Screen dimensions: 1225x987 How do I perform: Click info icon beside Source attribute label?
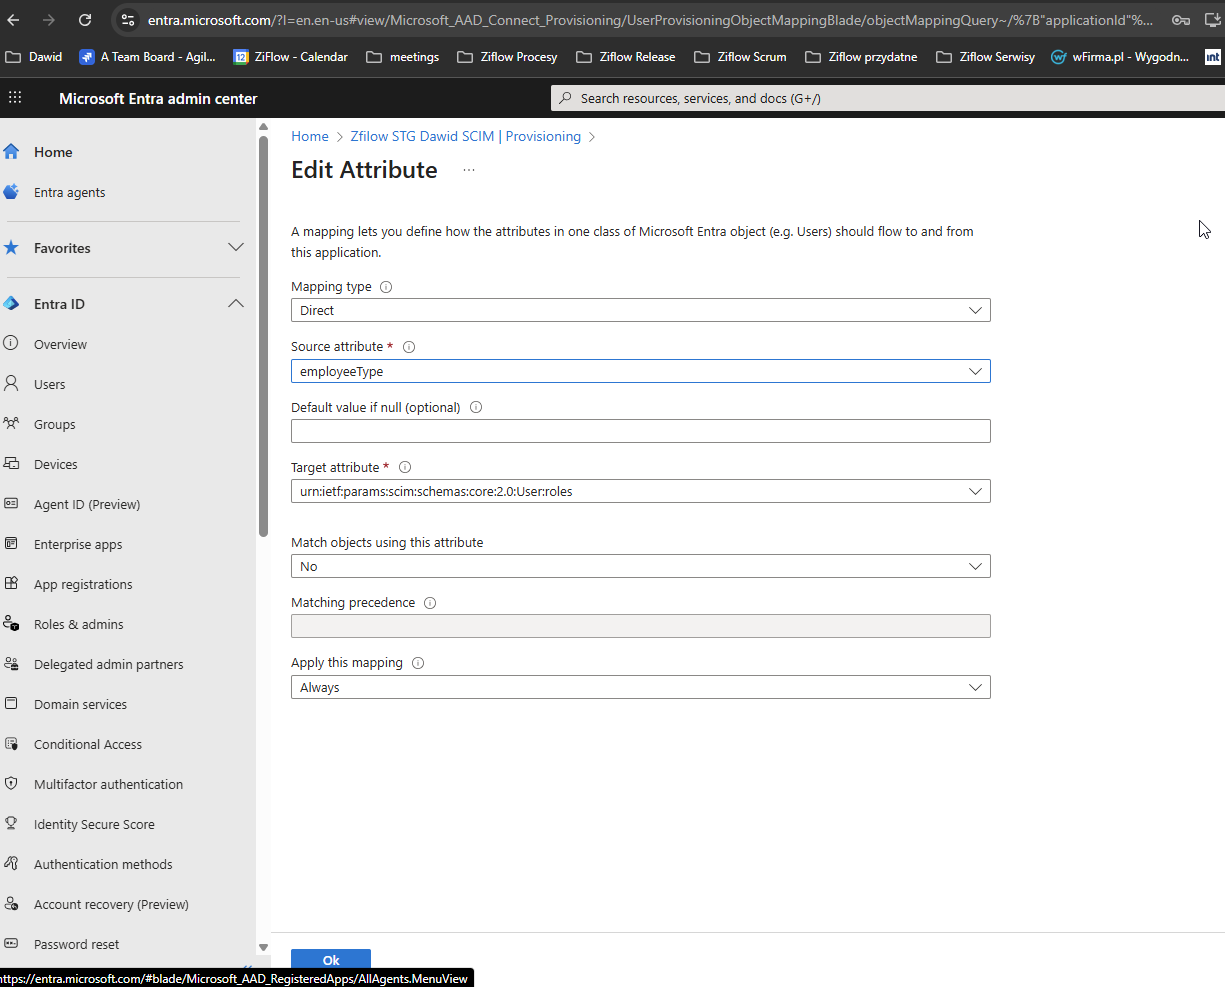point(408,347)
